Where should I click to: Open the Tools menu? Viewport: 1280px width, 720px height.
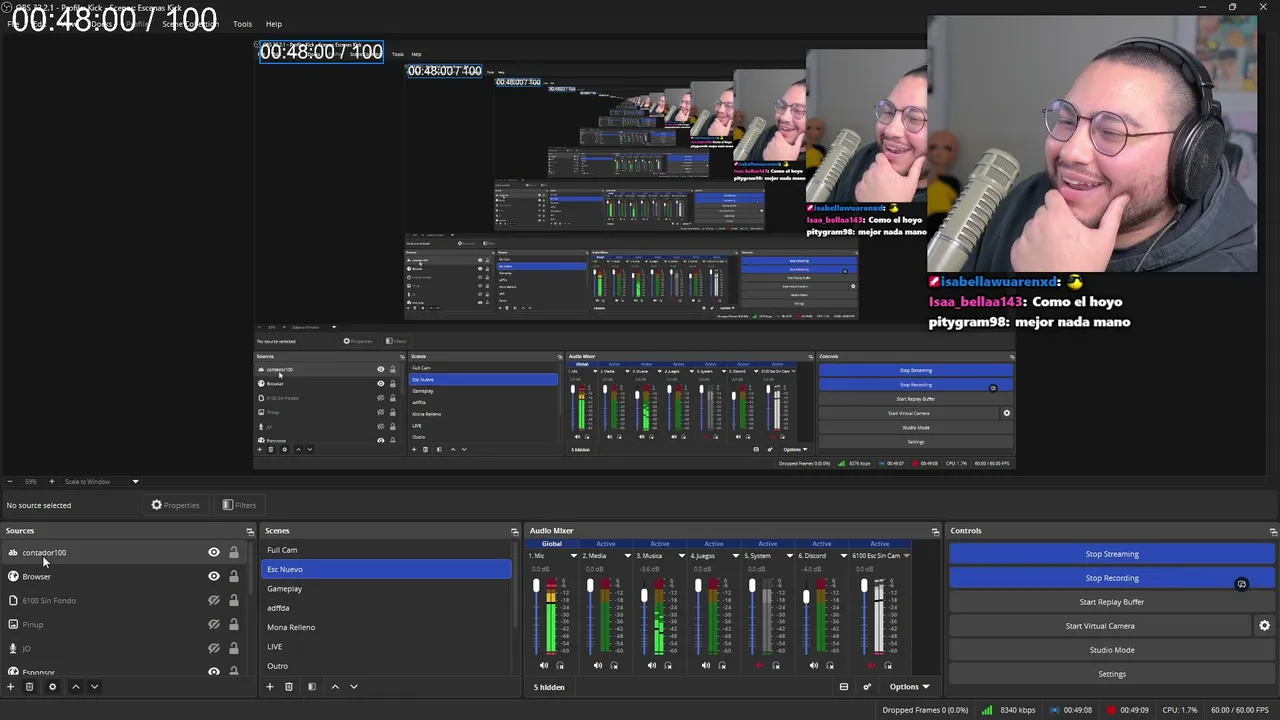point(242,24)
